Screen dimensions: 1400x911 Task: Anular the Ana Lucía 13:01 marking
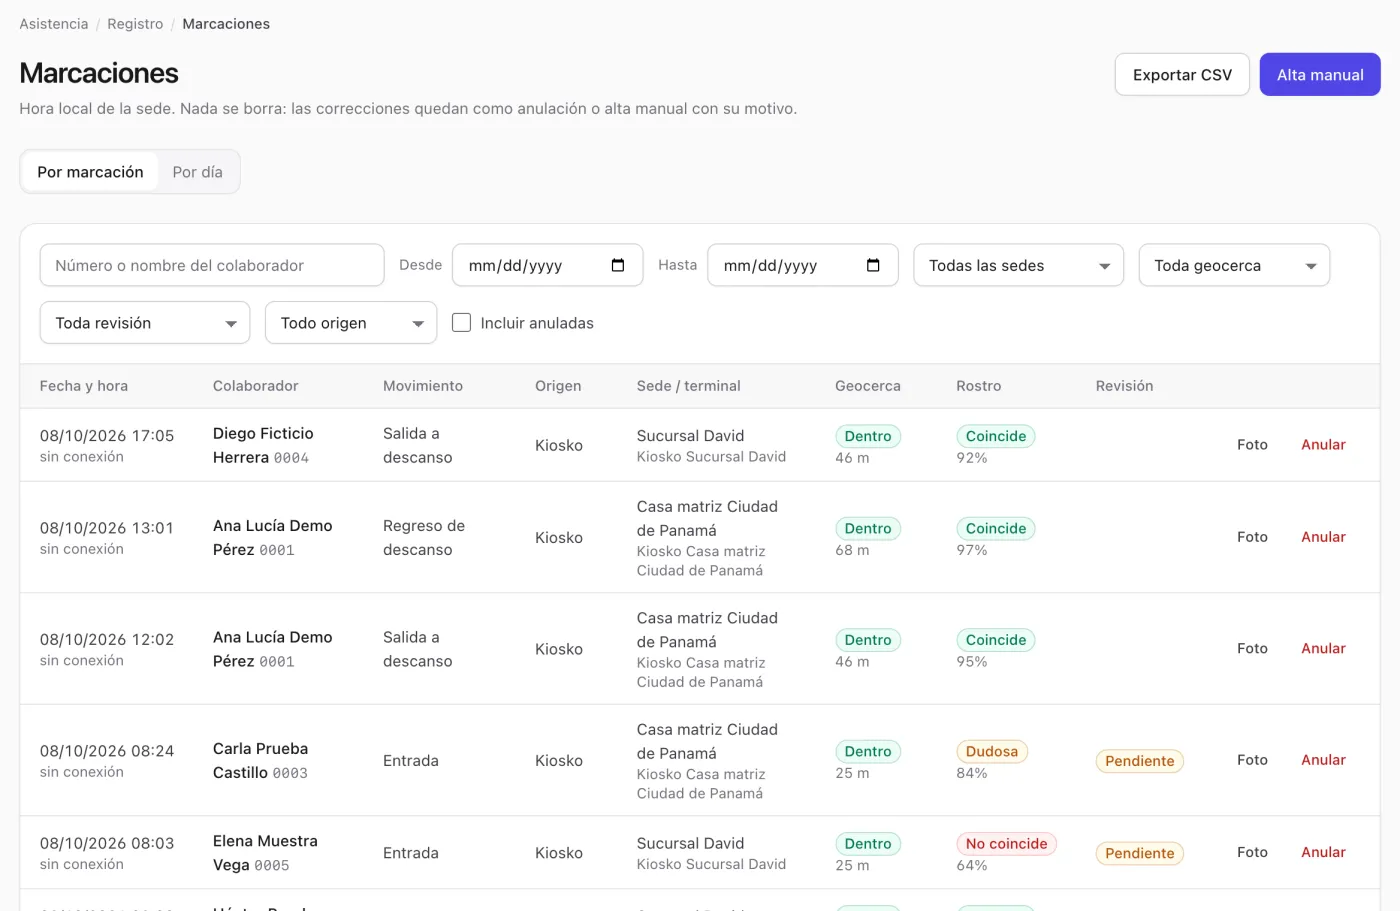1323,537
